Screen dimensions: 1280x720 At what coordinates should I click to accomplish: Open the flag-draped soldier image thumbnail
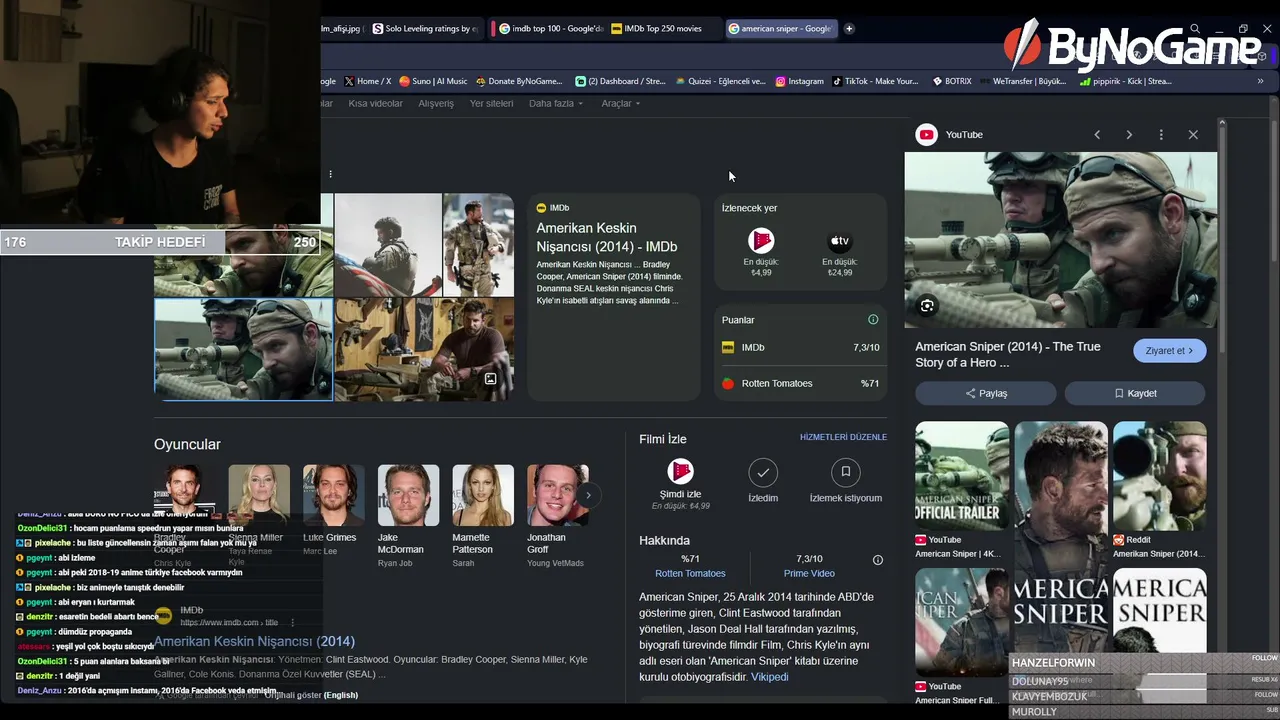[x=388, y=245]
